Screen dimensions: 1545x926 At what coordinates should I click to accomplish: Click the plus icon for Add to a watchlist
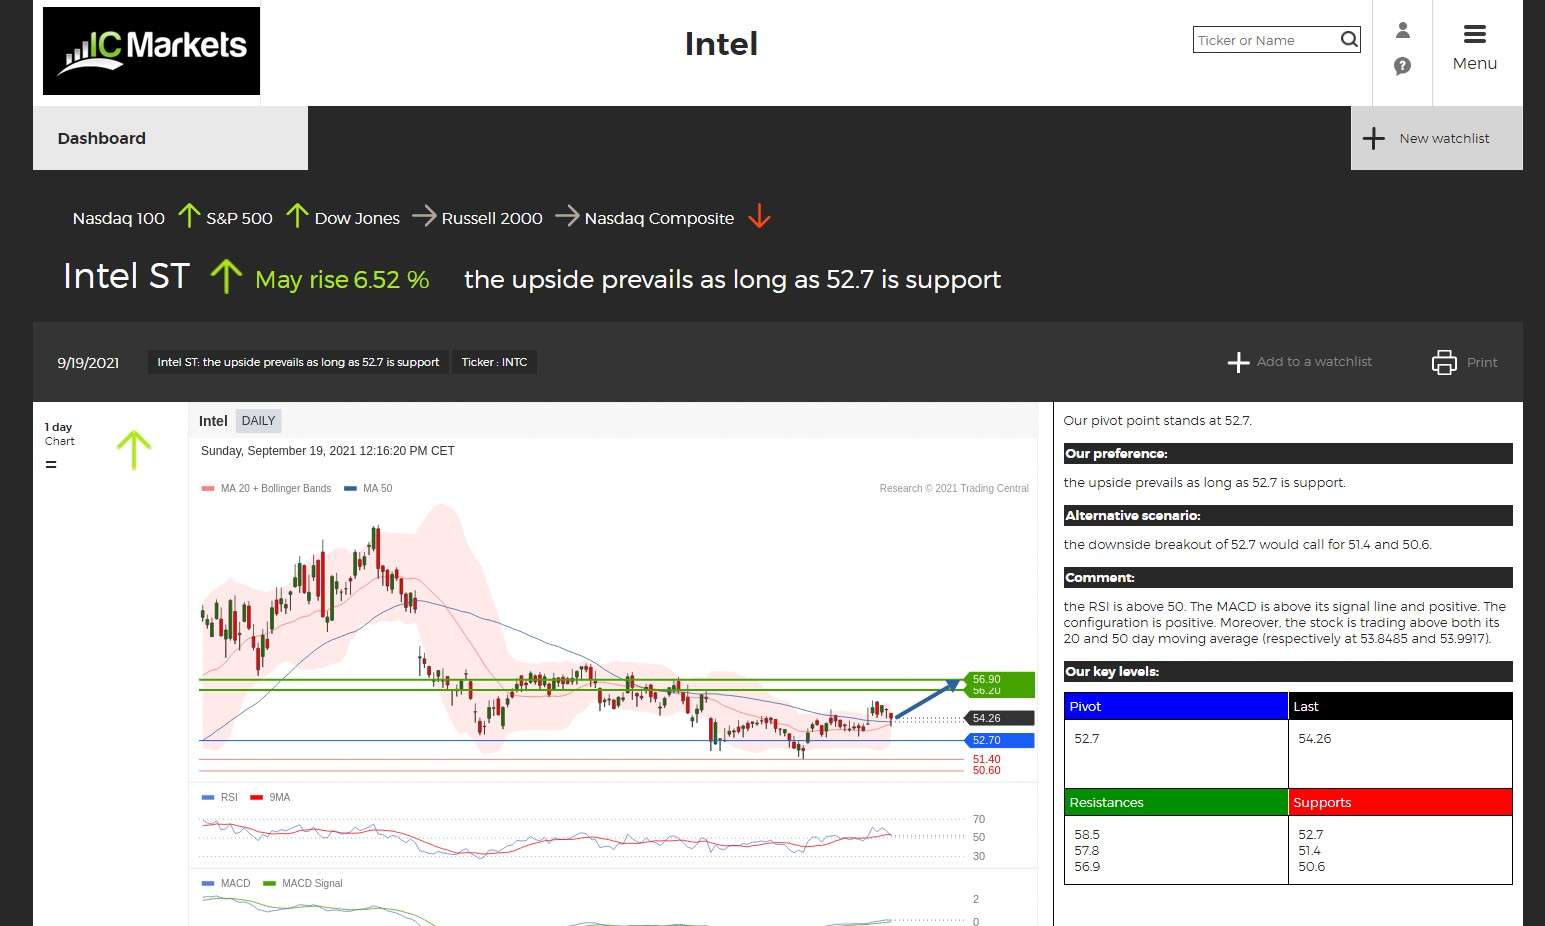pos(1238,362)
